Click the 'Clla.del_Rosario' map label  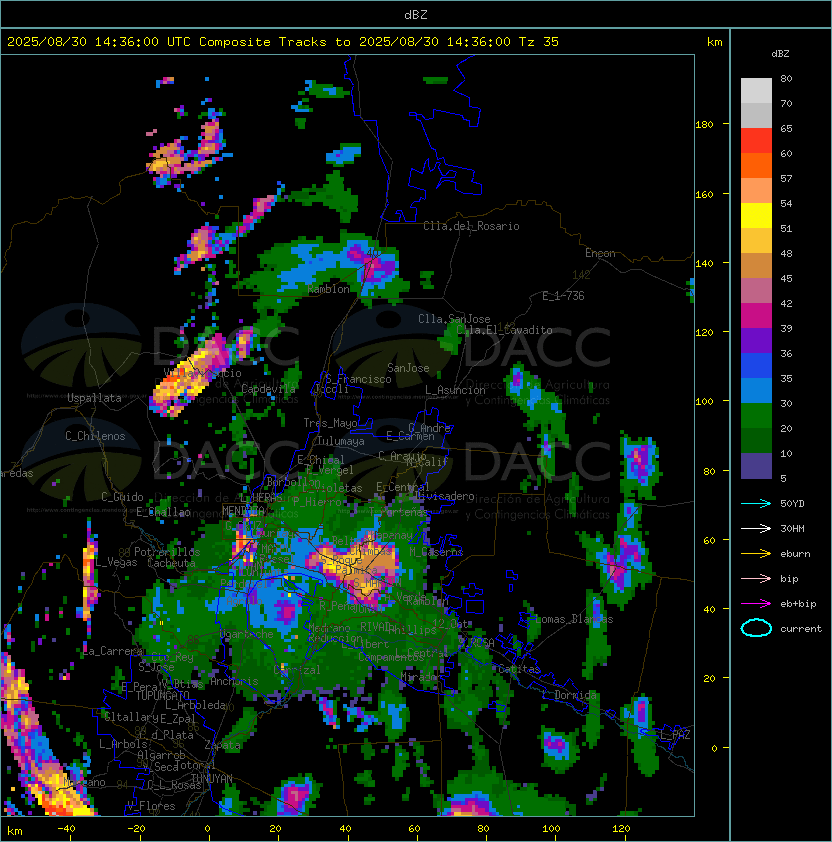(471, 226)
